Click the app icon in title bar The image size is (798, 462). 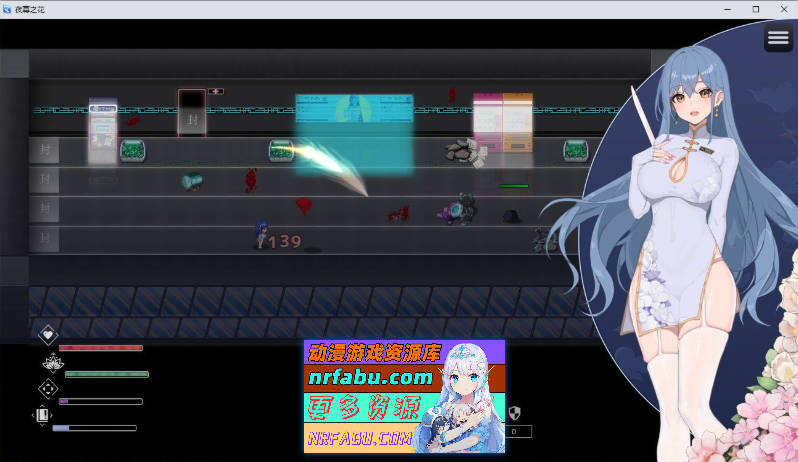pyautogui.click(x=8, y=9)
